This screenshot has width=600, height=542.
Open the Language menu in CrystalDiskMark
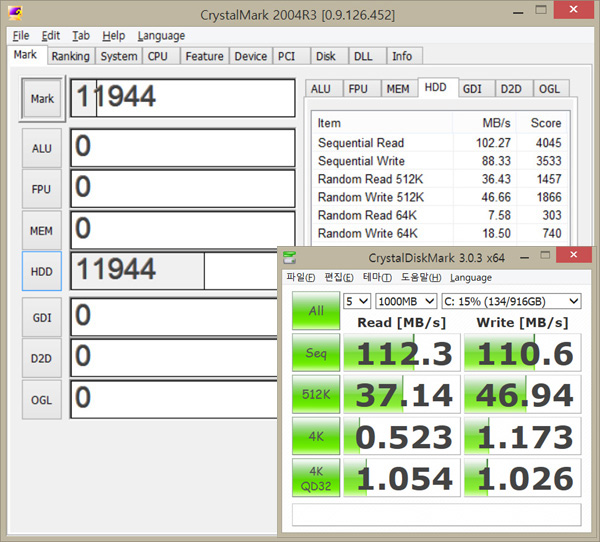tap(471, 277)
